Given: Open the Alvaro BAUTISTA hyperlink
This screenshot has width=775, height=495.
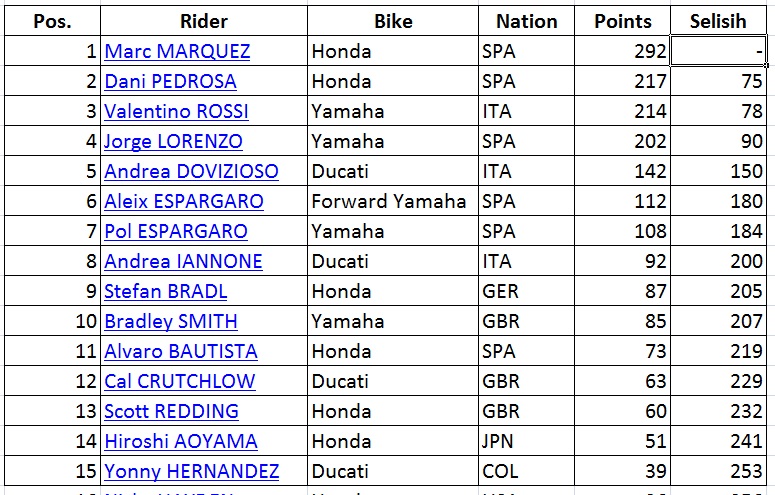Looking at the screenshot, I should pos(181,352).
